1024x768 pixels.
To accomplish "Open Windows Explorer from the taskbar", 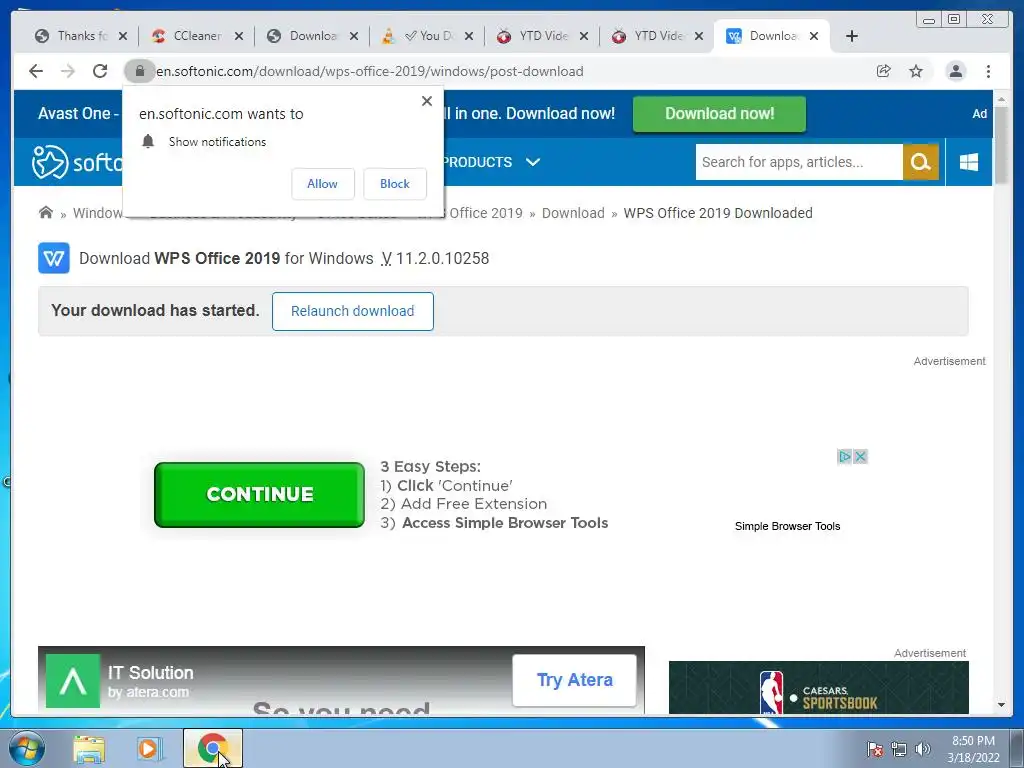I will tap(89, 749).
